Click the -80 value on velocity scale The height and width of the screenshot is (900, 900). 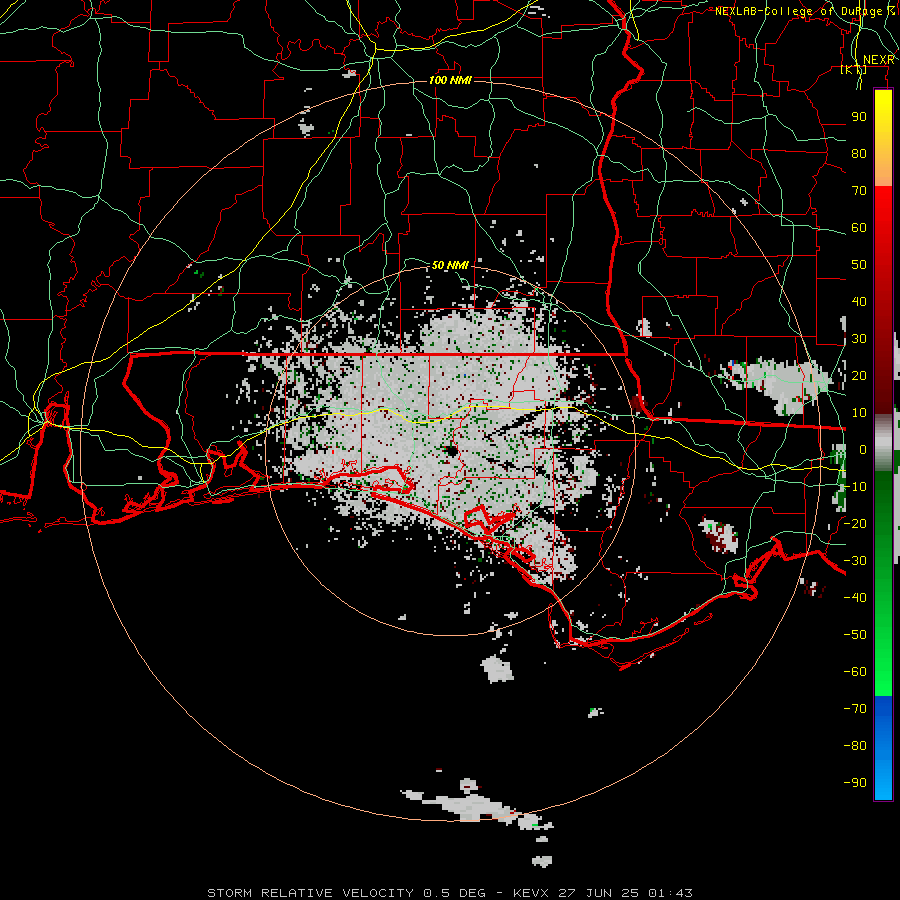[x=855, y=746]
